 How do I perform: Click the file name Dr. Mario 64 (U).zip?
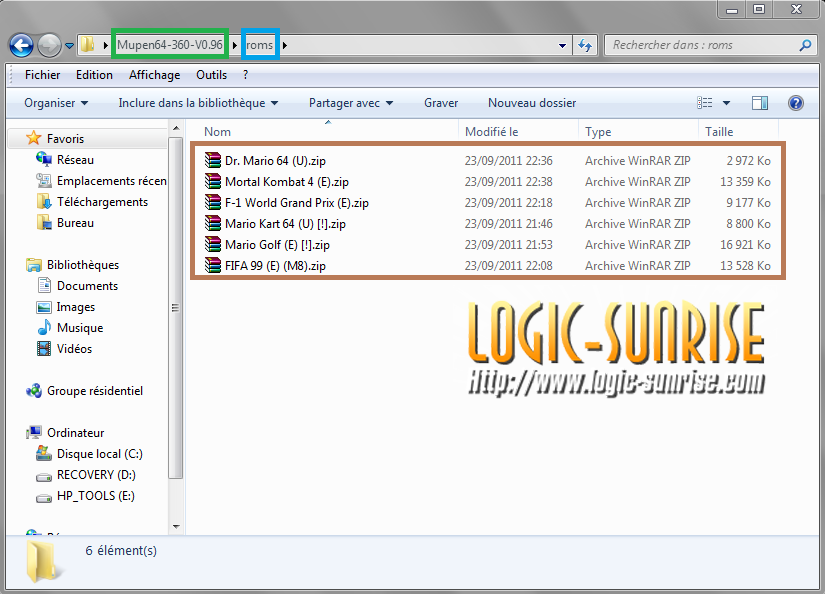click(x=275, y=160)
